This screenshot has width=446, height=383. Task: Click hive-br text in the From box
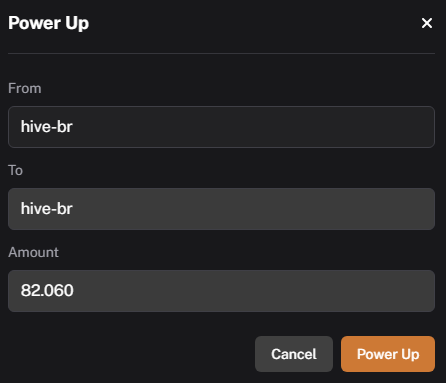click(47, 127)
